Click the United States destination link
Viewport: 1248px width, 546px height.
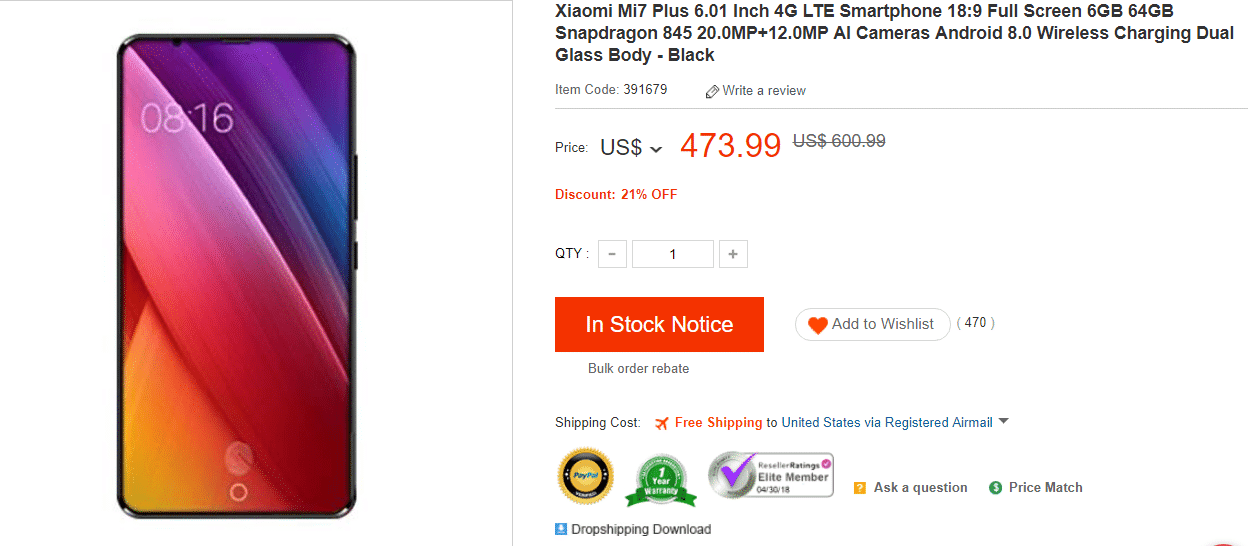point(820,423)
